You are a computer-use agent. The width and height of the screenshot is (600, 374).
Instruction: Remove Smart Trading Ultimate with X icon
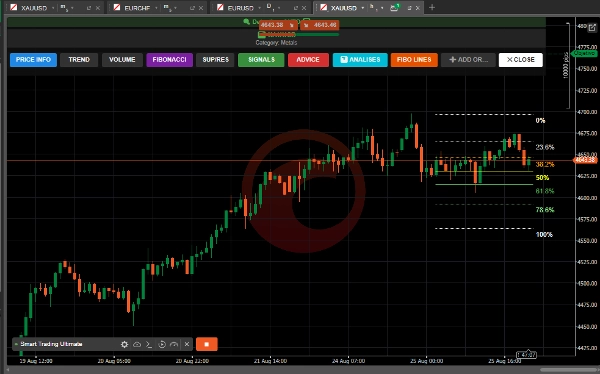pos(187,345)
